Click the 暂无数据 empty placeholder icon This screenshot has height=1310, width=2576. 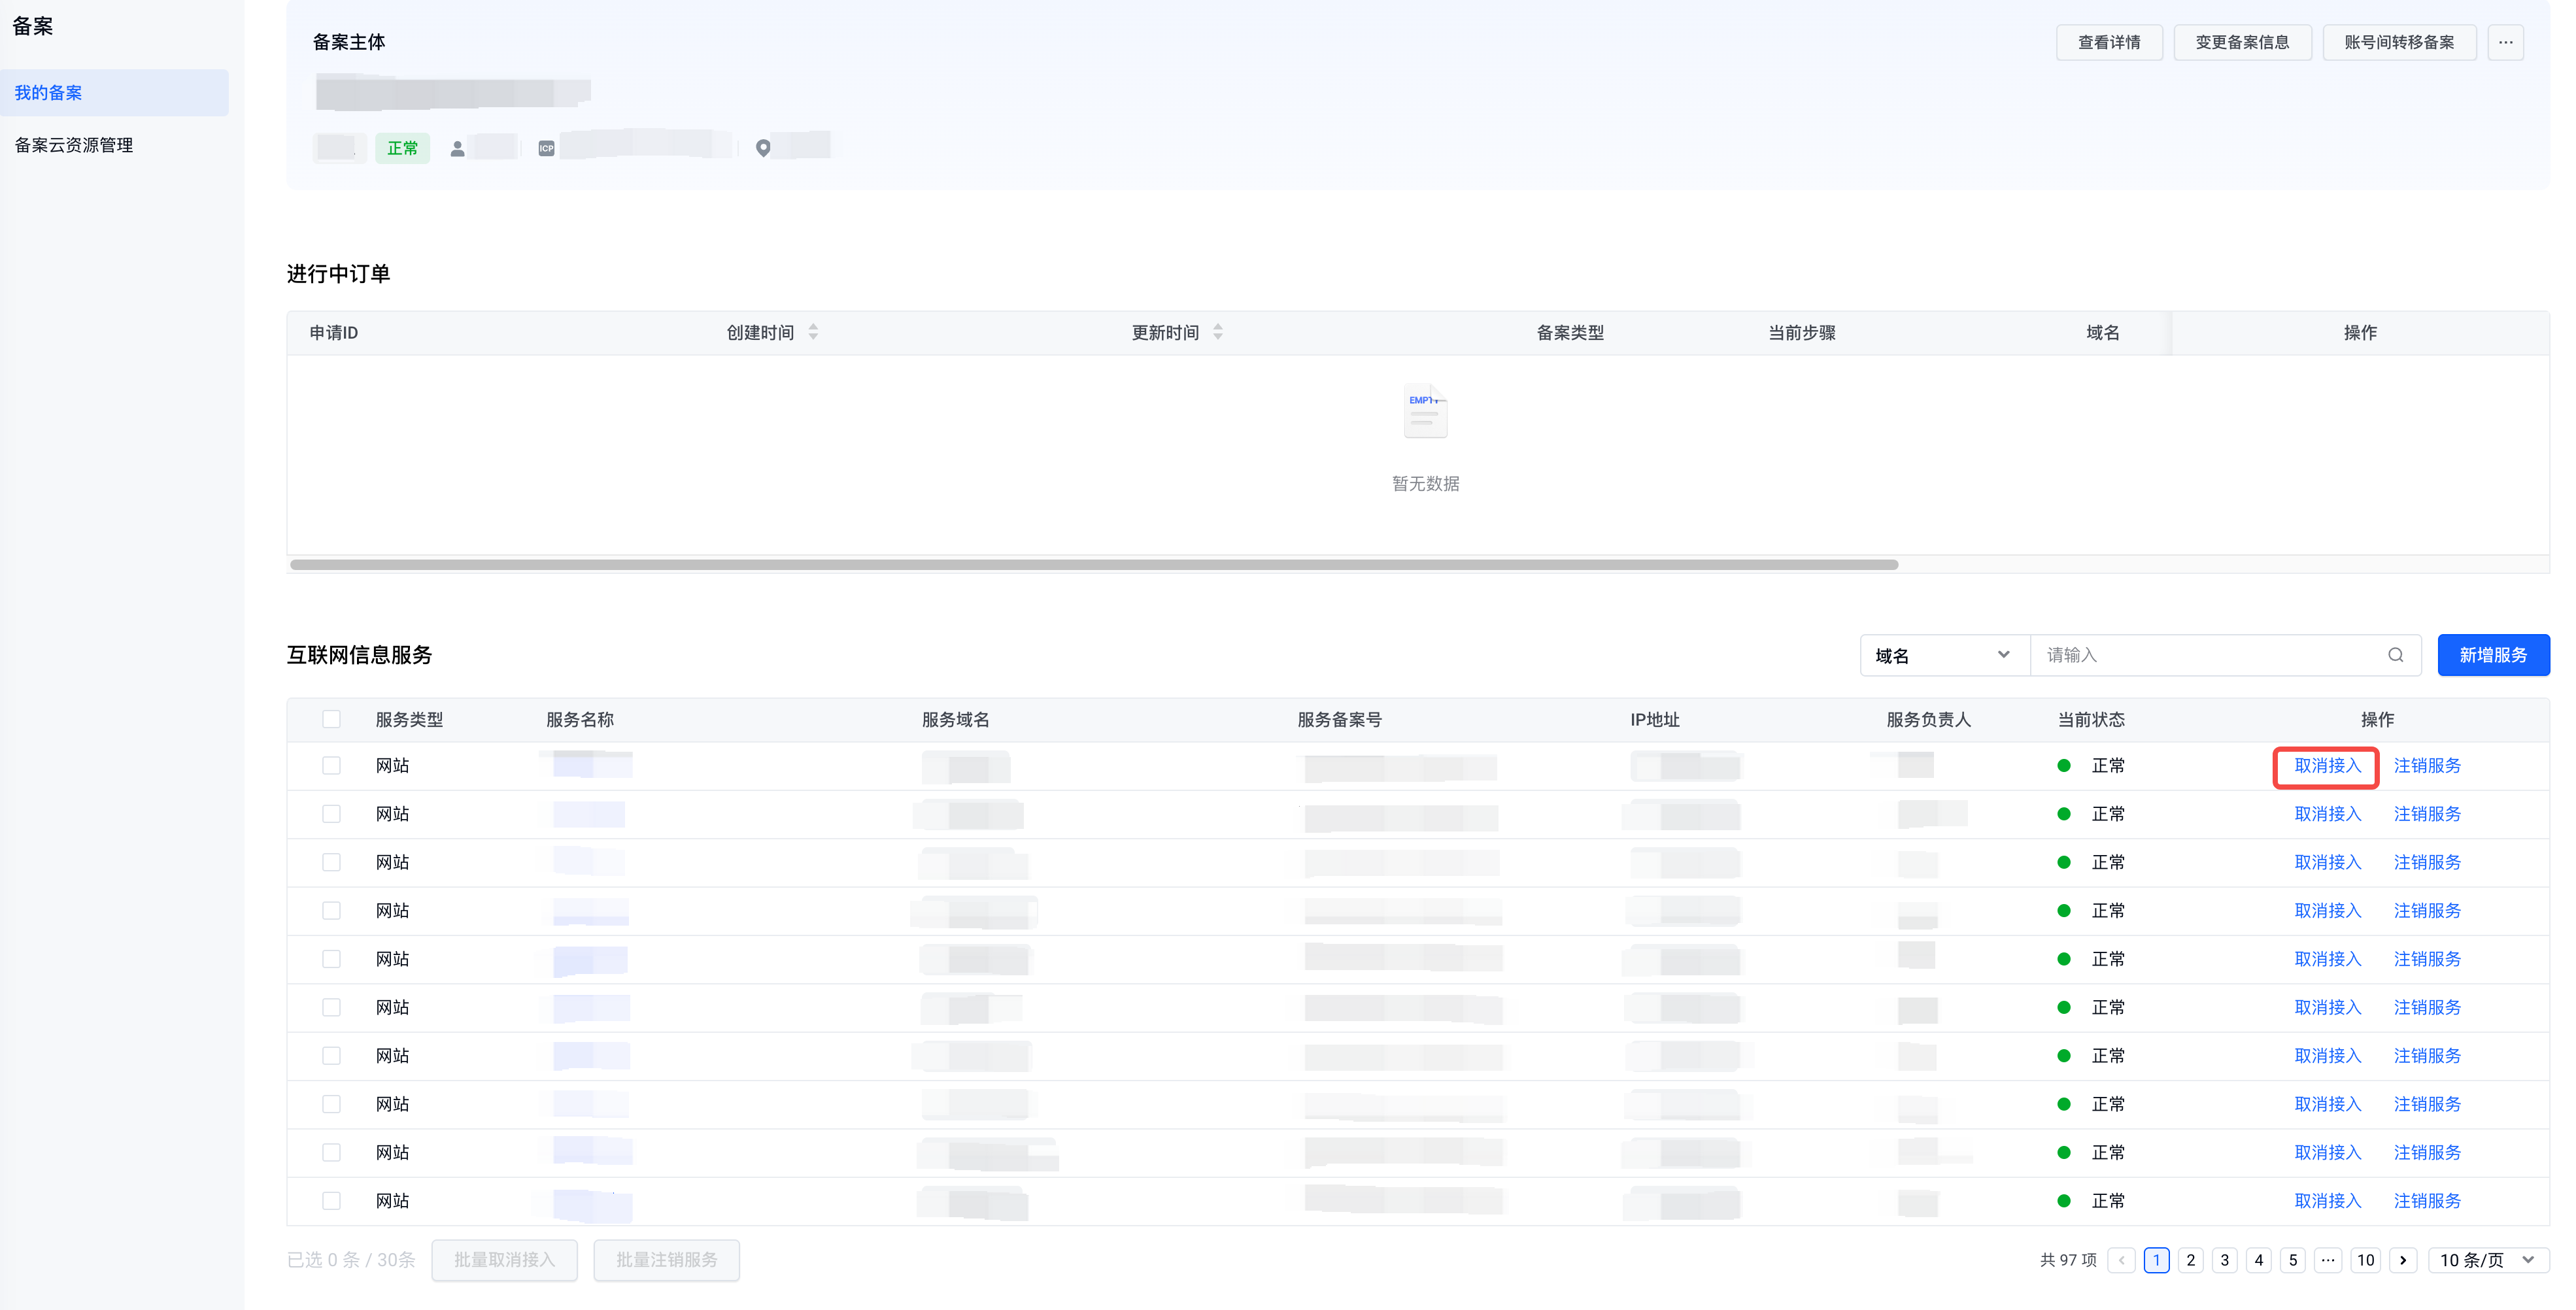[x=1425, y=411]
